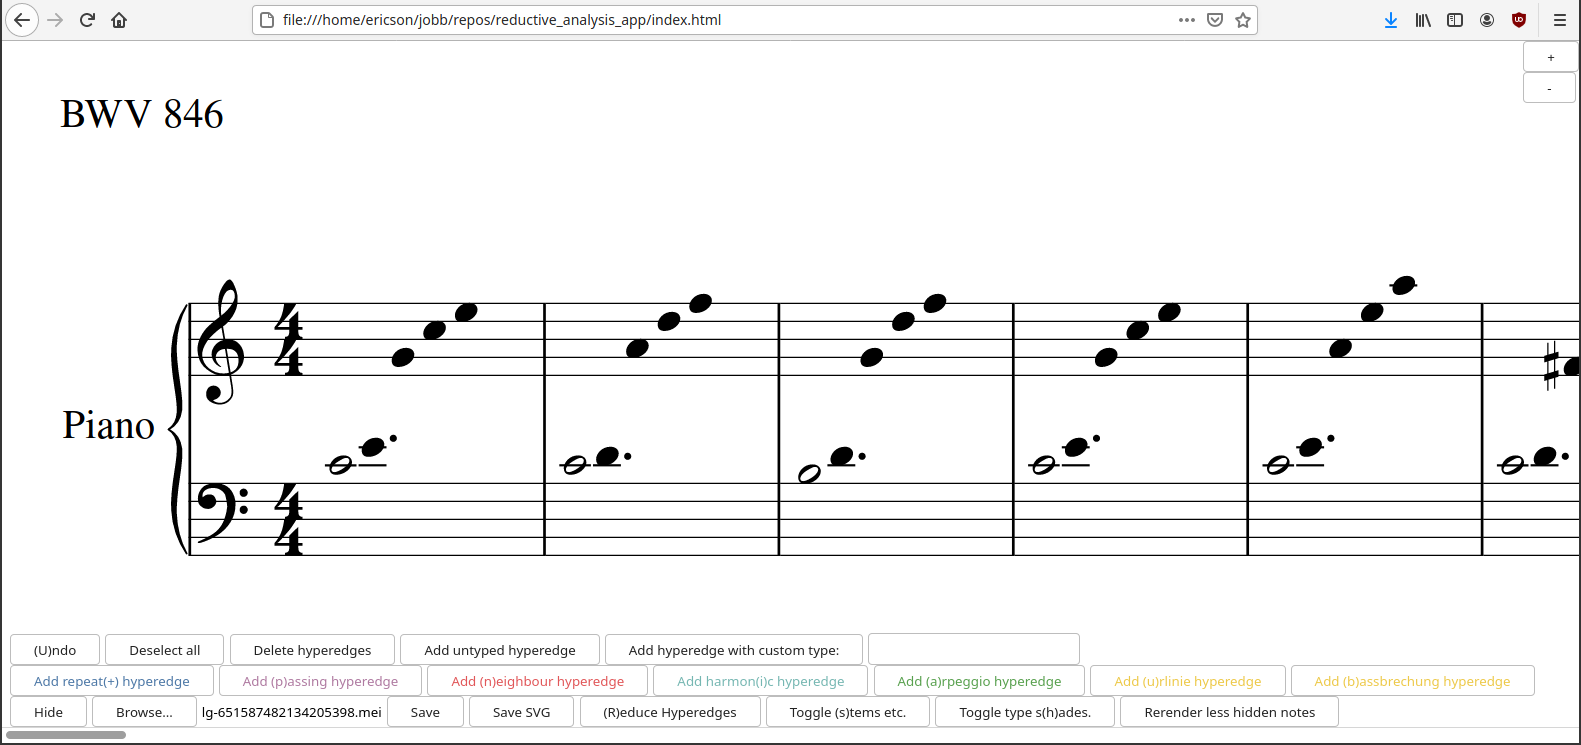Screen dimensions: 1581x745
Task: Open the browser home page icon
Action: pos(119,20)
